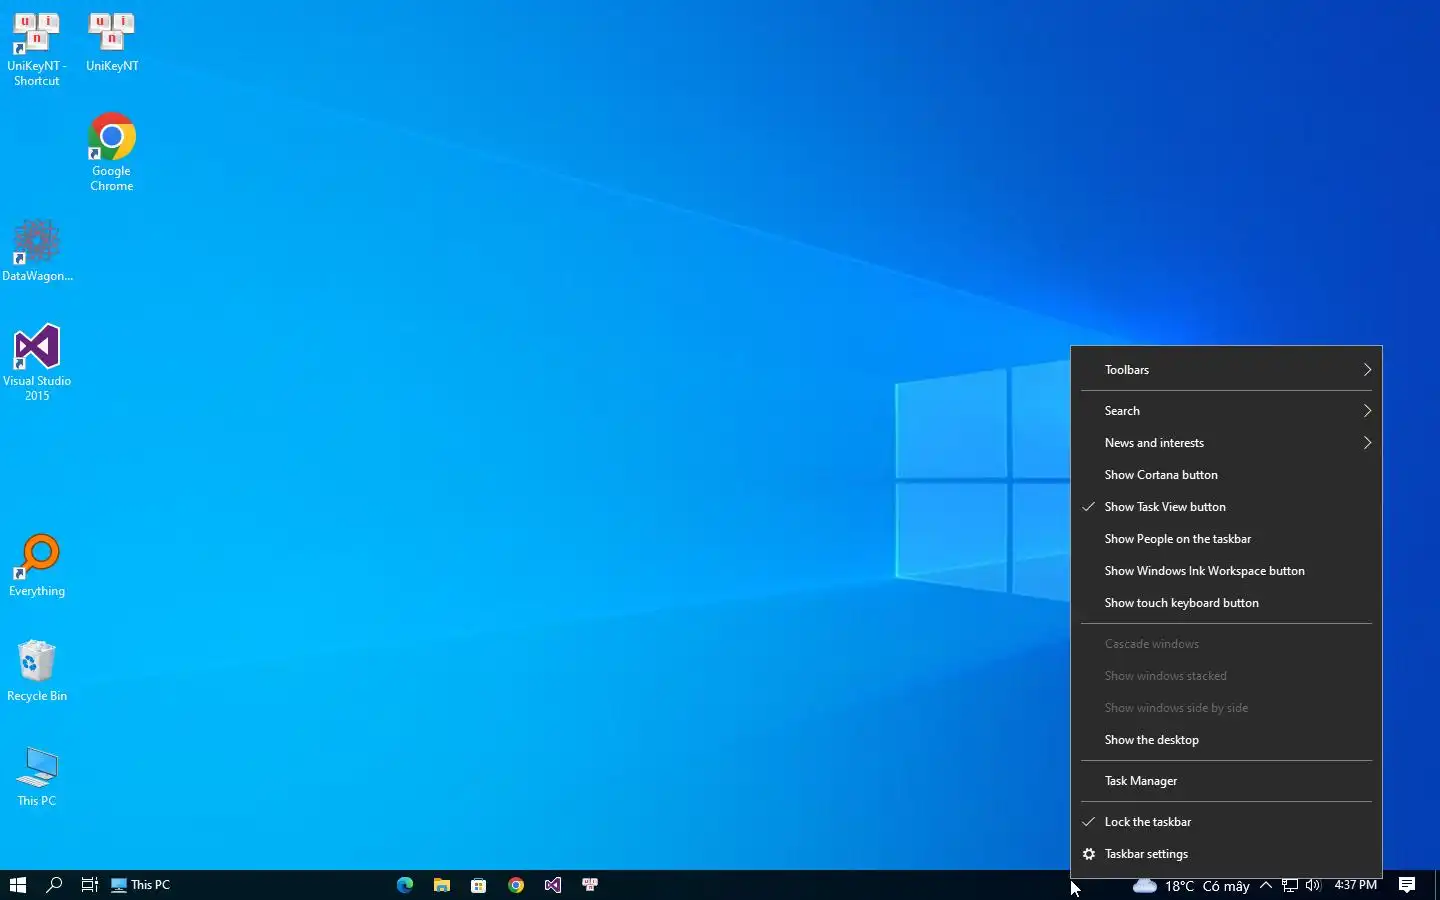This screenshot has width=1440, height=900.
Task: Open the network status tray icon
Action: [x=1290, y=885]
